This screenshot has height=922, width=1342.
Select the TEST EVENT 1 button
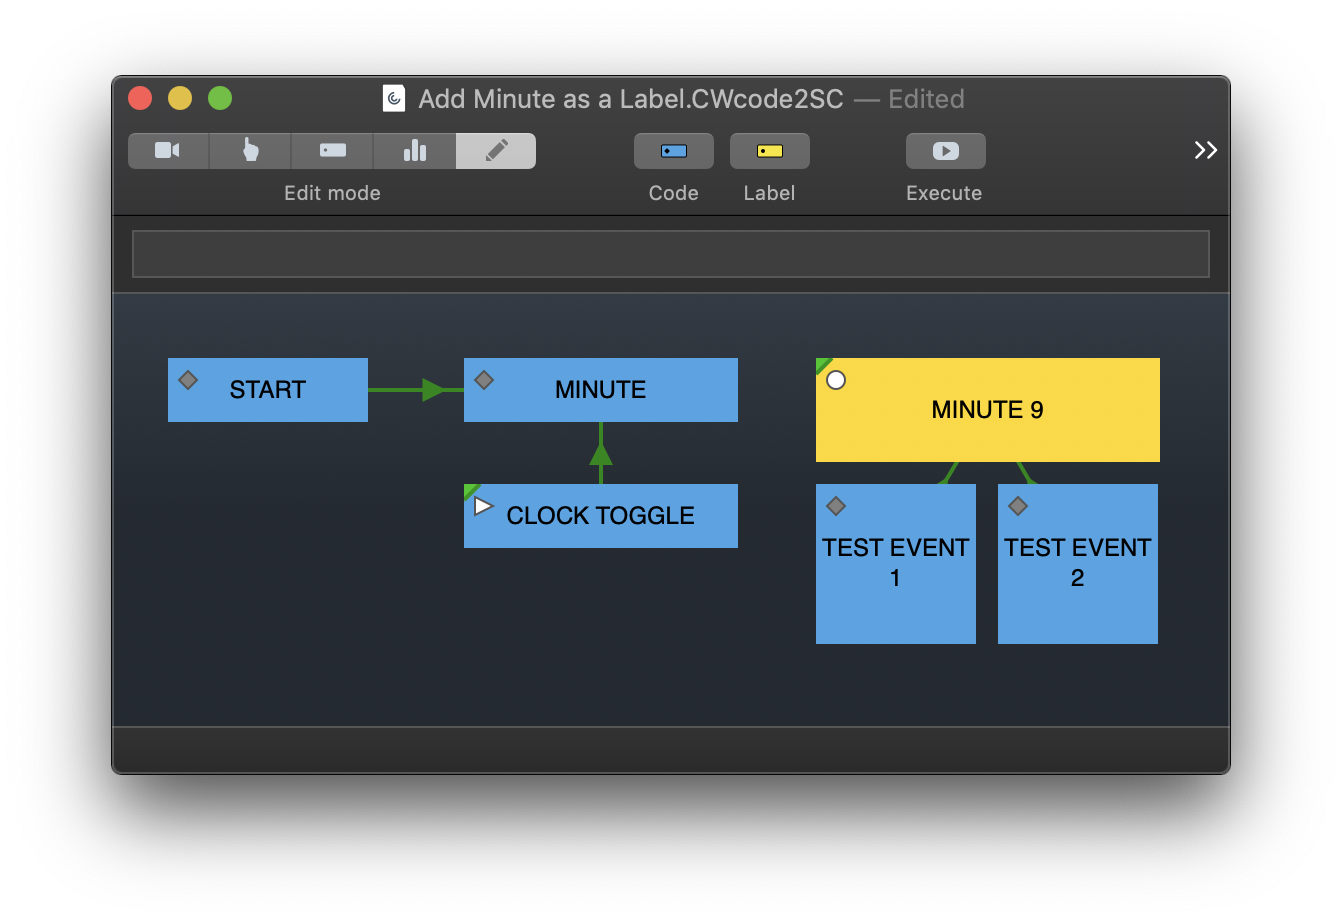click(x=896, y=564)
